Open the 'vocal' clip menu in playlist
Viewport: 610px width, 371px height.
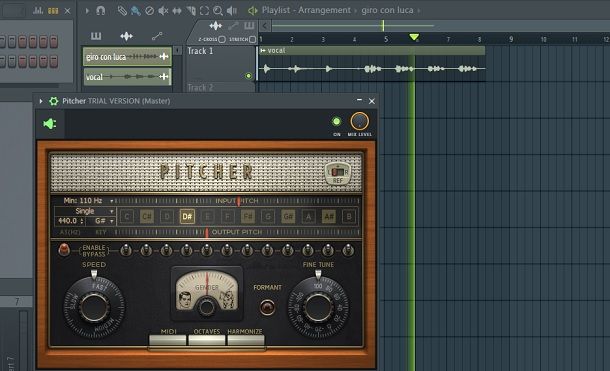coord(263,51)
